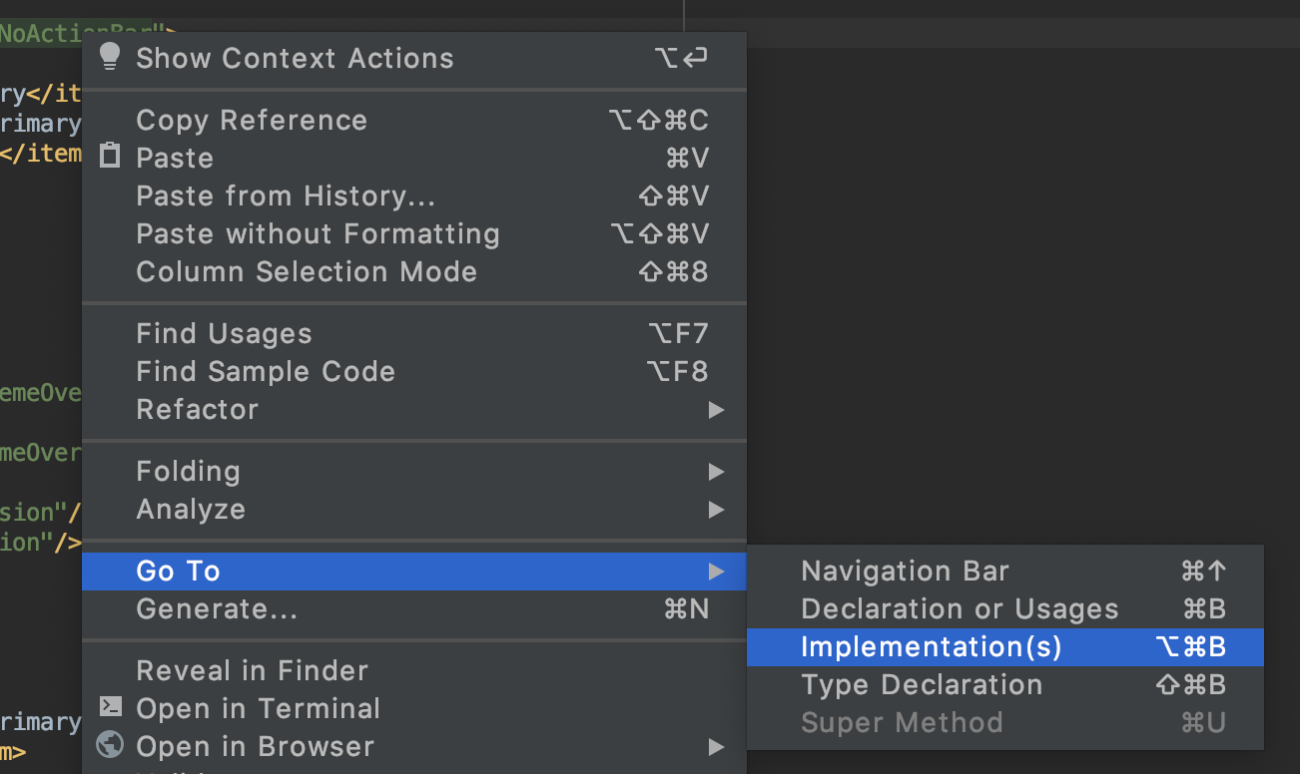
Task: Click the Open in Browser globe icon
Action: point(110,745)
